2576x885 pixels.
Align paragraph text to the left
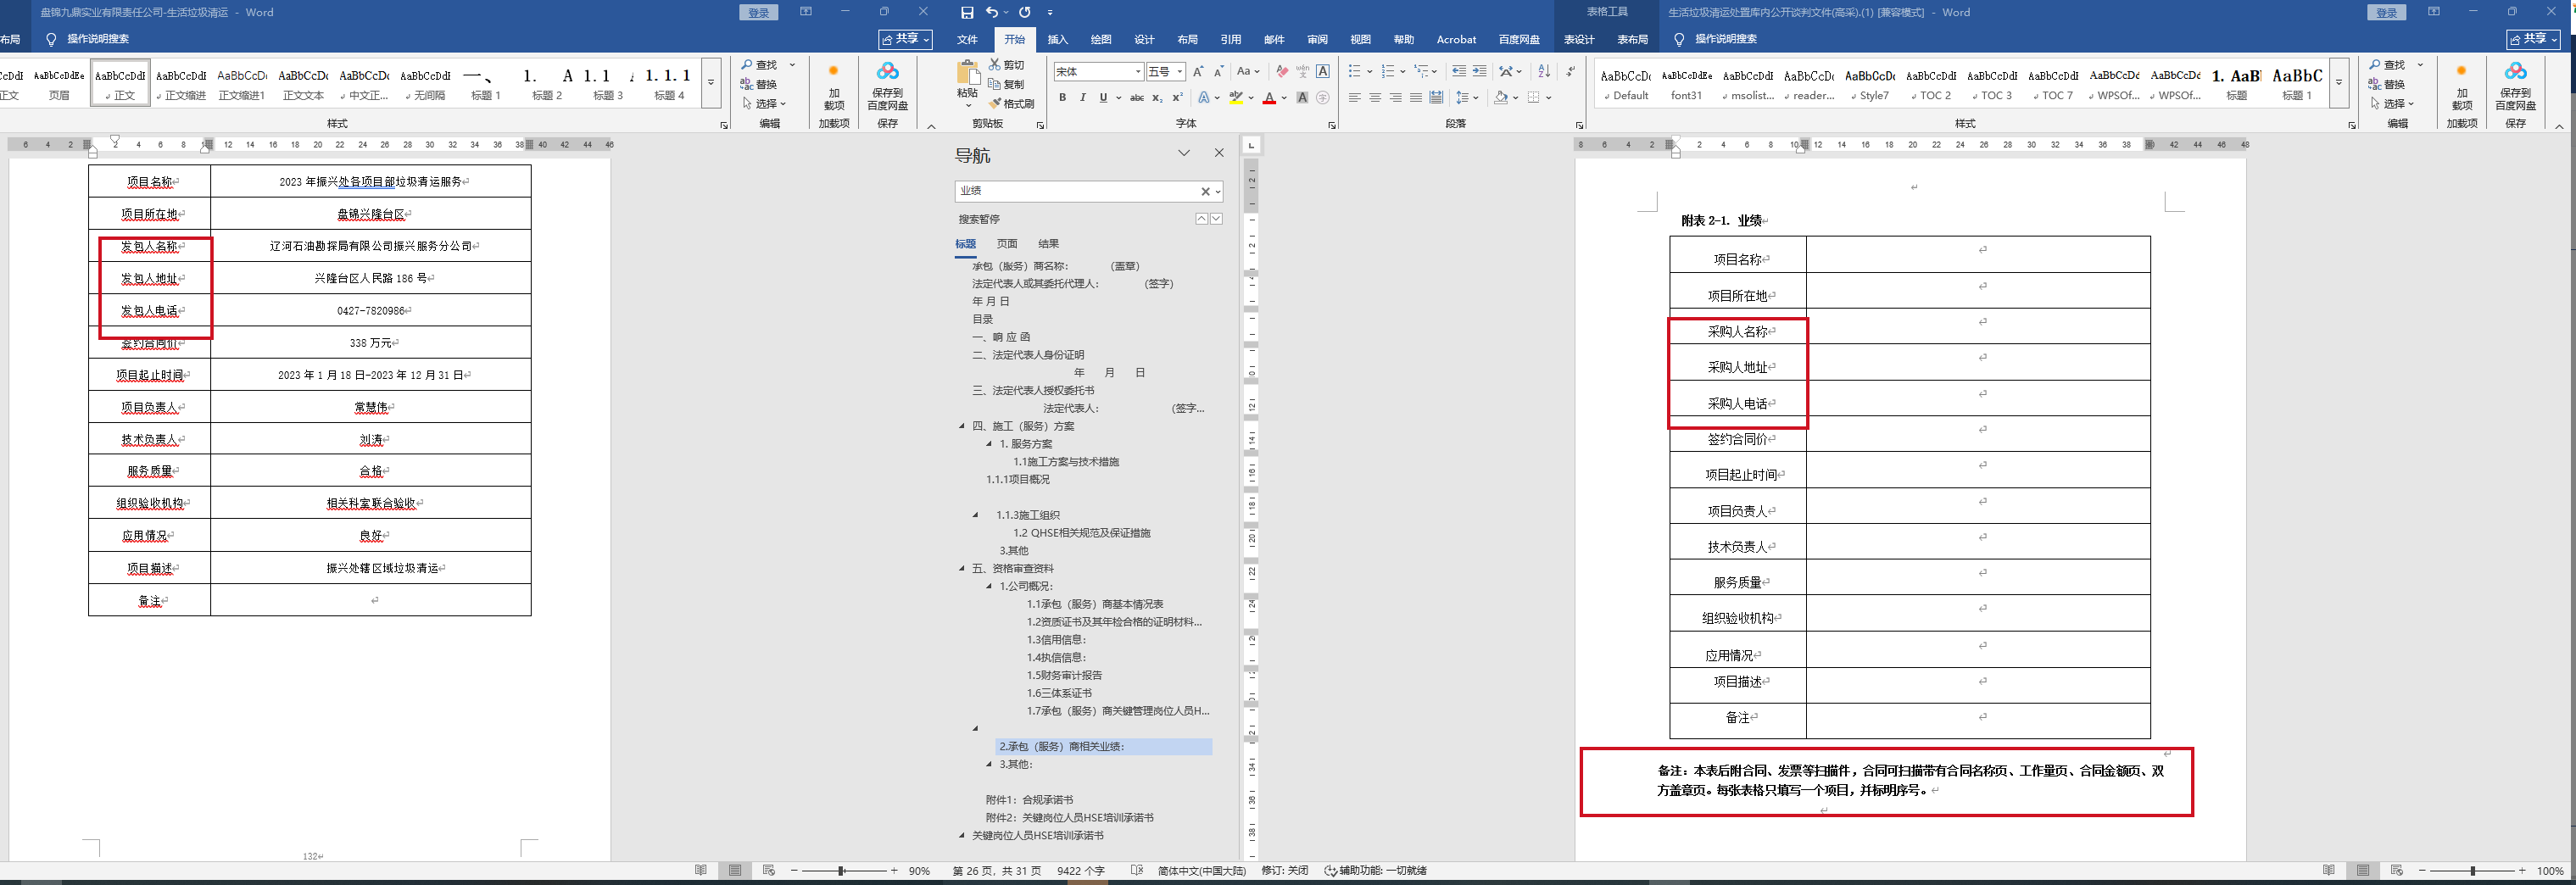pyautogui.click(x=1354, y=98)
